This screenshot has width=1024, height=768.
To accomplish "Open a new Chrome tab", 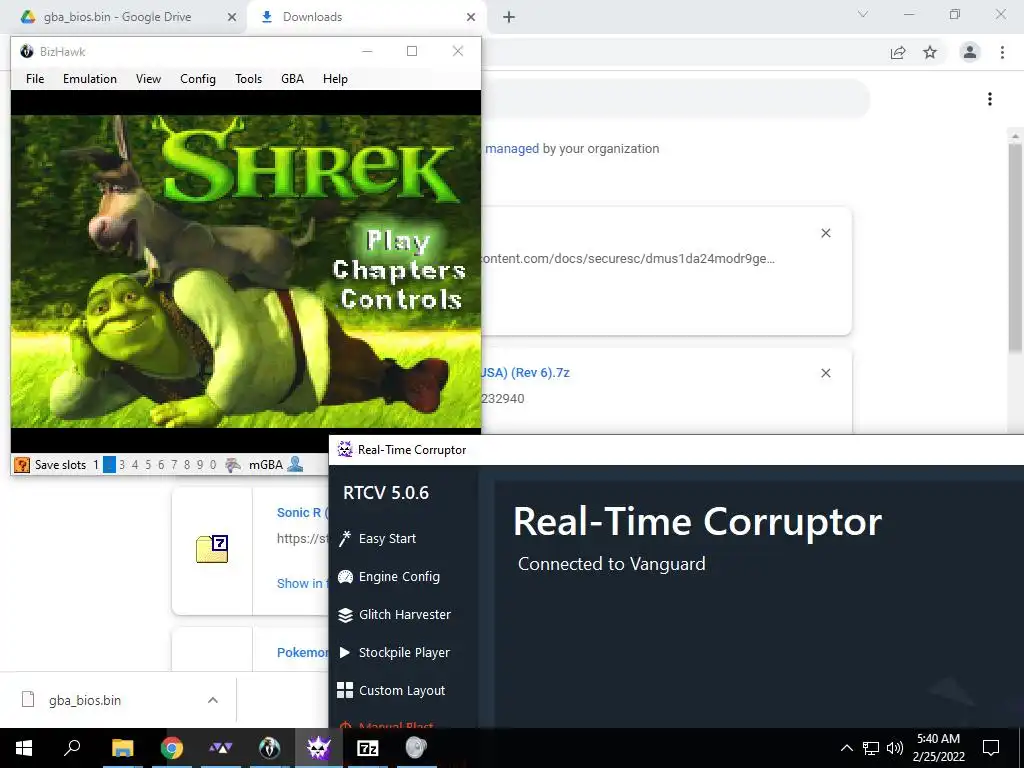I will click(x=509, y=17).
